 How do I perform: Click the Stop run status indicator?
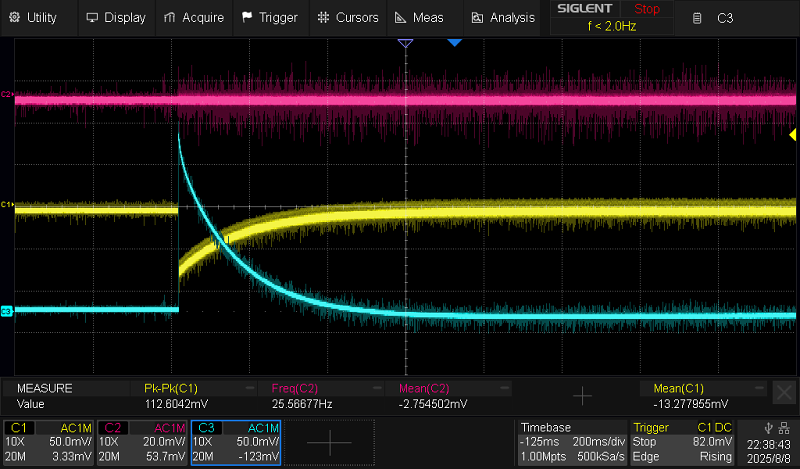coord(647,9)
